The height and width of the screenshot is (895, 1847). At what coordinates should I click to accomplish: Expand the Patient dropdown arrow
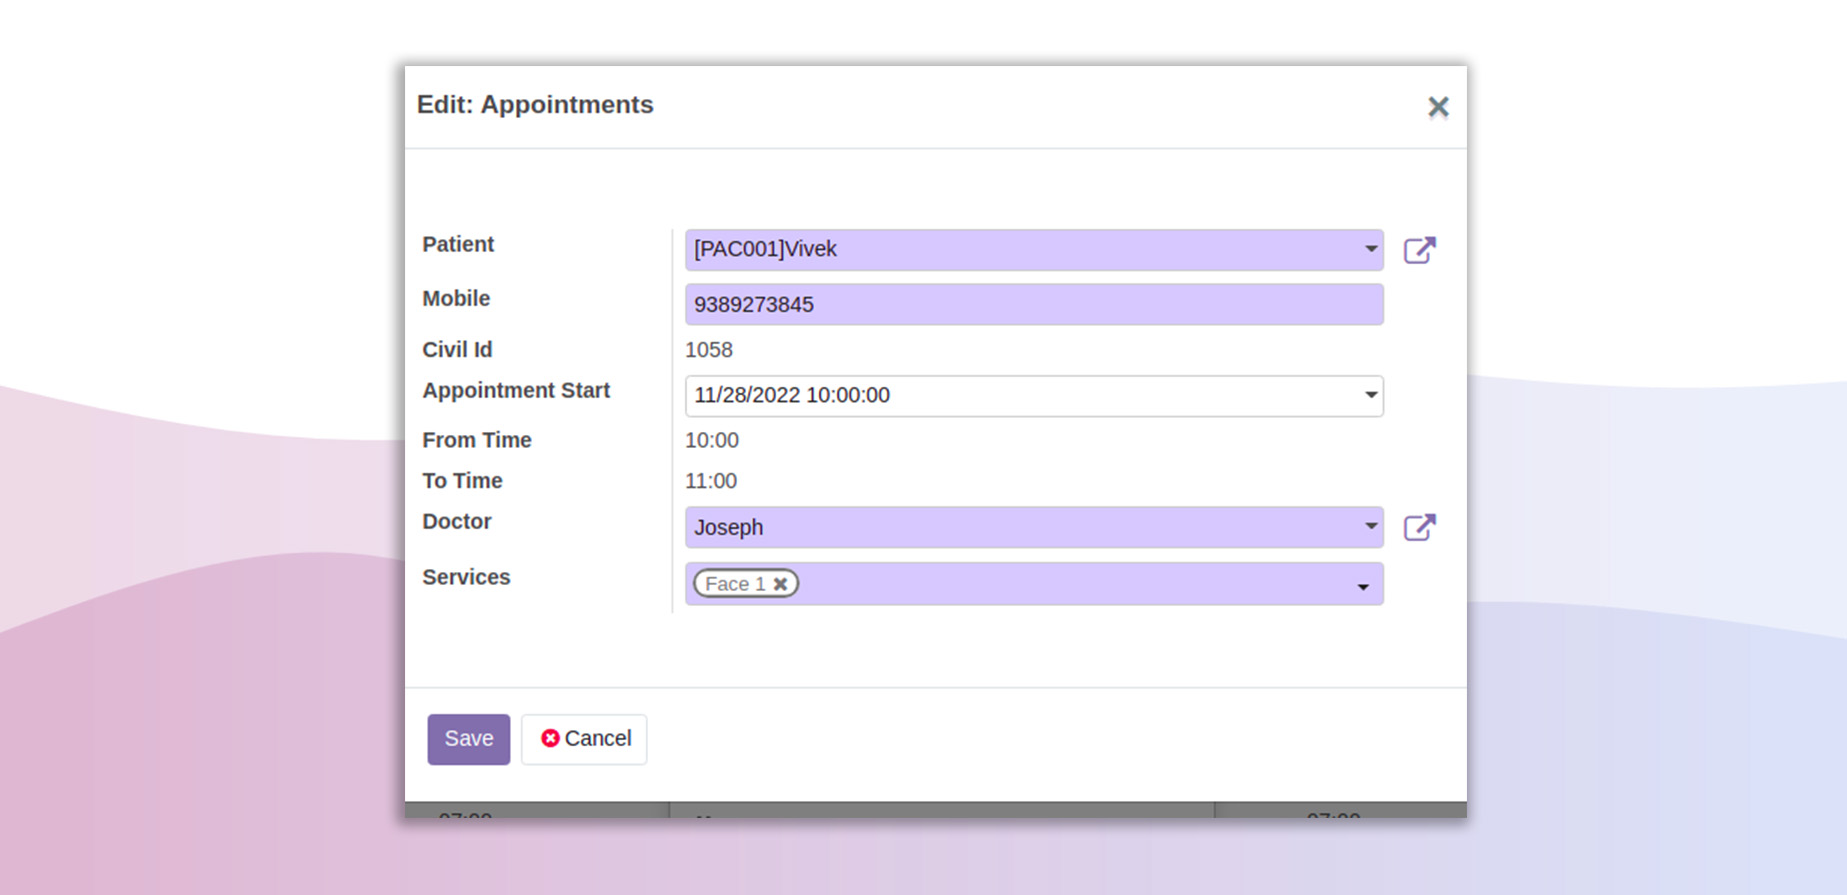tap(1370, 249)
